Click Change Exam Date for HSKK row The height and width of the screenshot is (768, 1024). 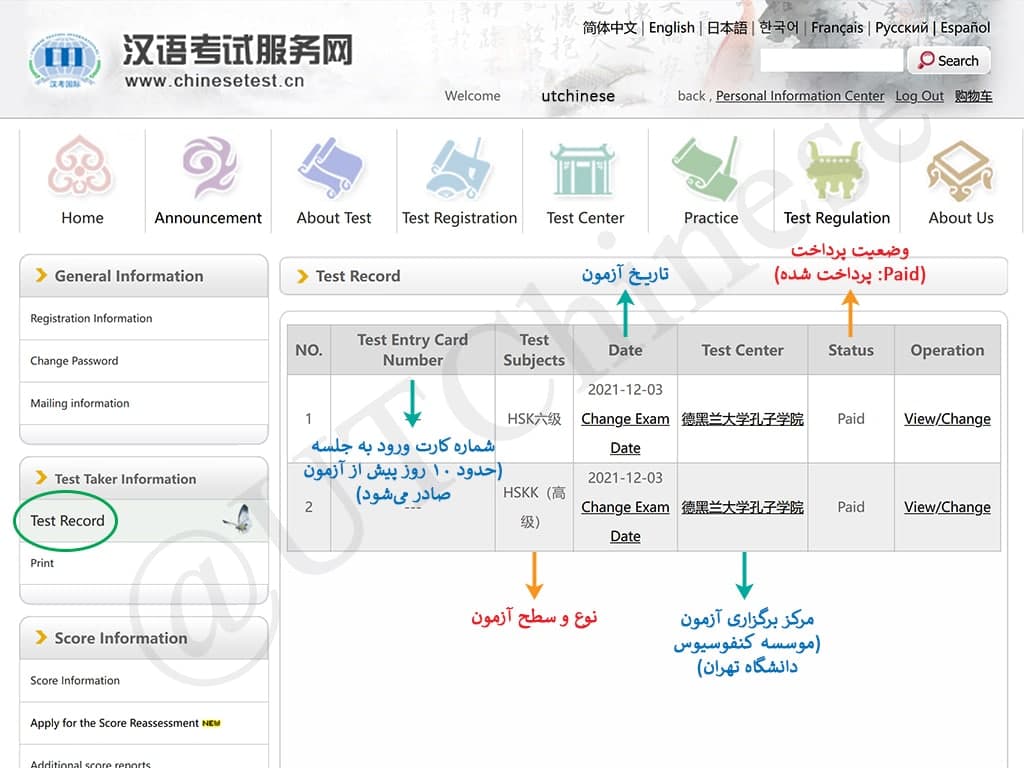625,521
